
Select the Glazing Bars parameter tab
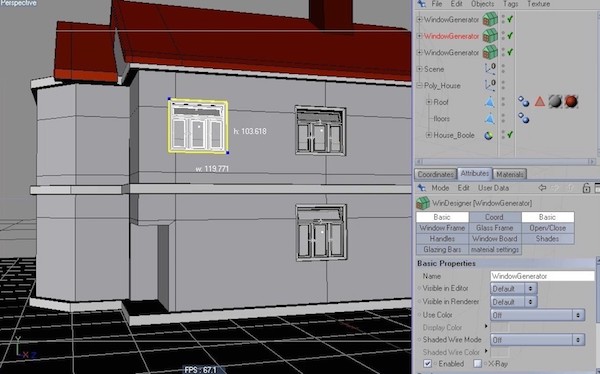click(x=442, y=249)
